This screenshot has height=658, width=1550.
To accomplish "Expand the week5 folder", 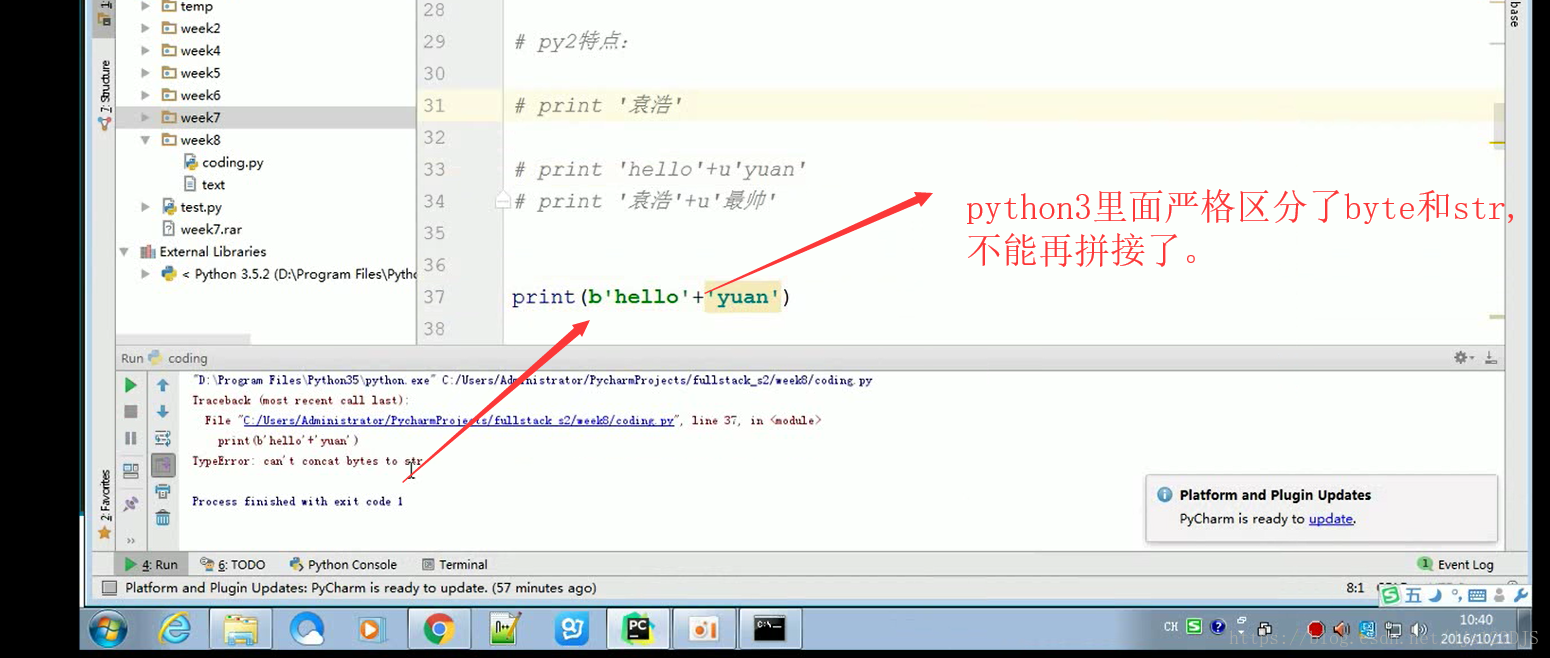I will [146, 73].
